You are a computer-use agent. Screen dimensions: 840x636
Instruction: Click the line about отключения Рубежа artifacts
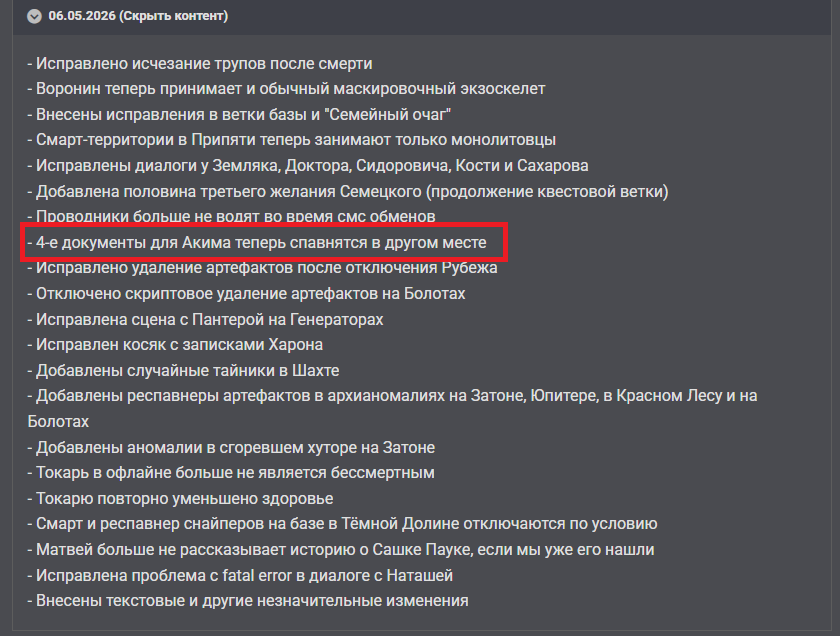click(262, 267)
